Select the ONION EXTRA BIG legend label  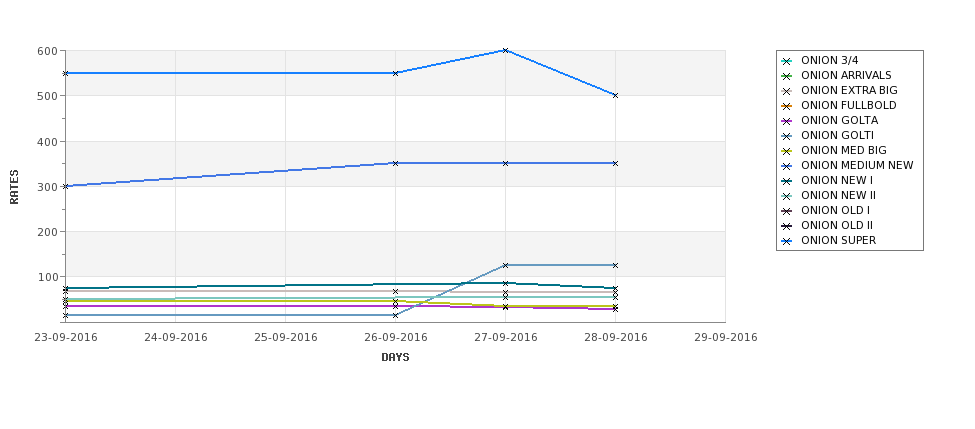coord(849,91)
